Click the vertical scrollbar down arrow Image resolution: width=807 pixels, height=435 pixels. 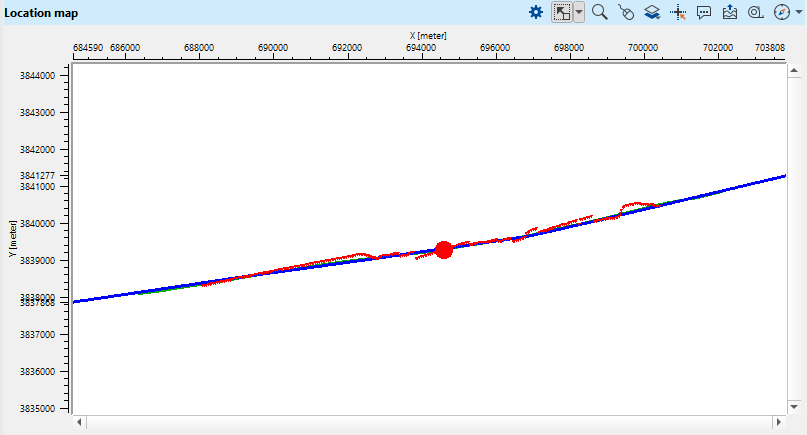point(795,406)
